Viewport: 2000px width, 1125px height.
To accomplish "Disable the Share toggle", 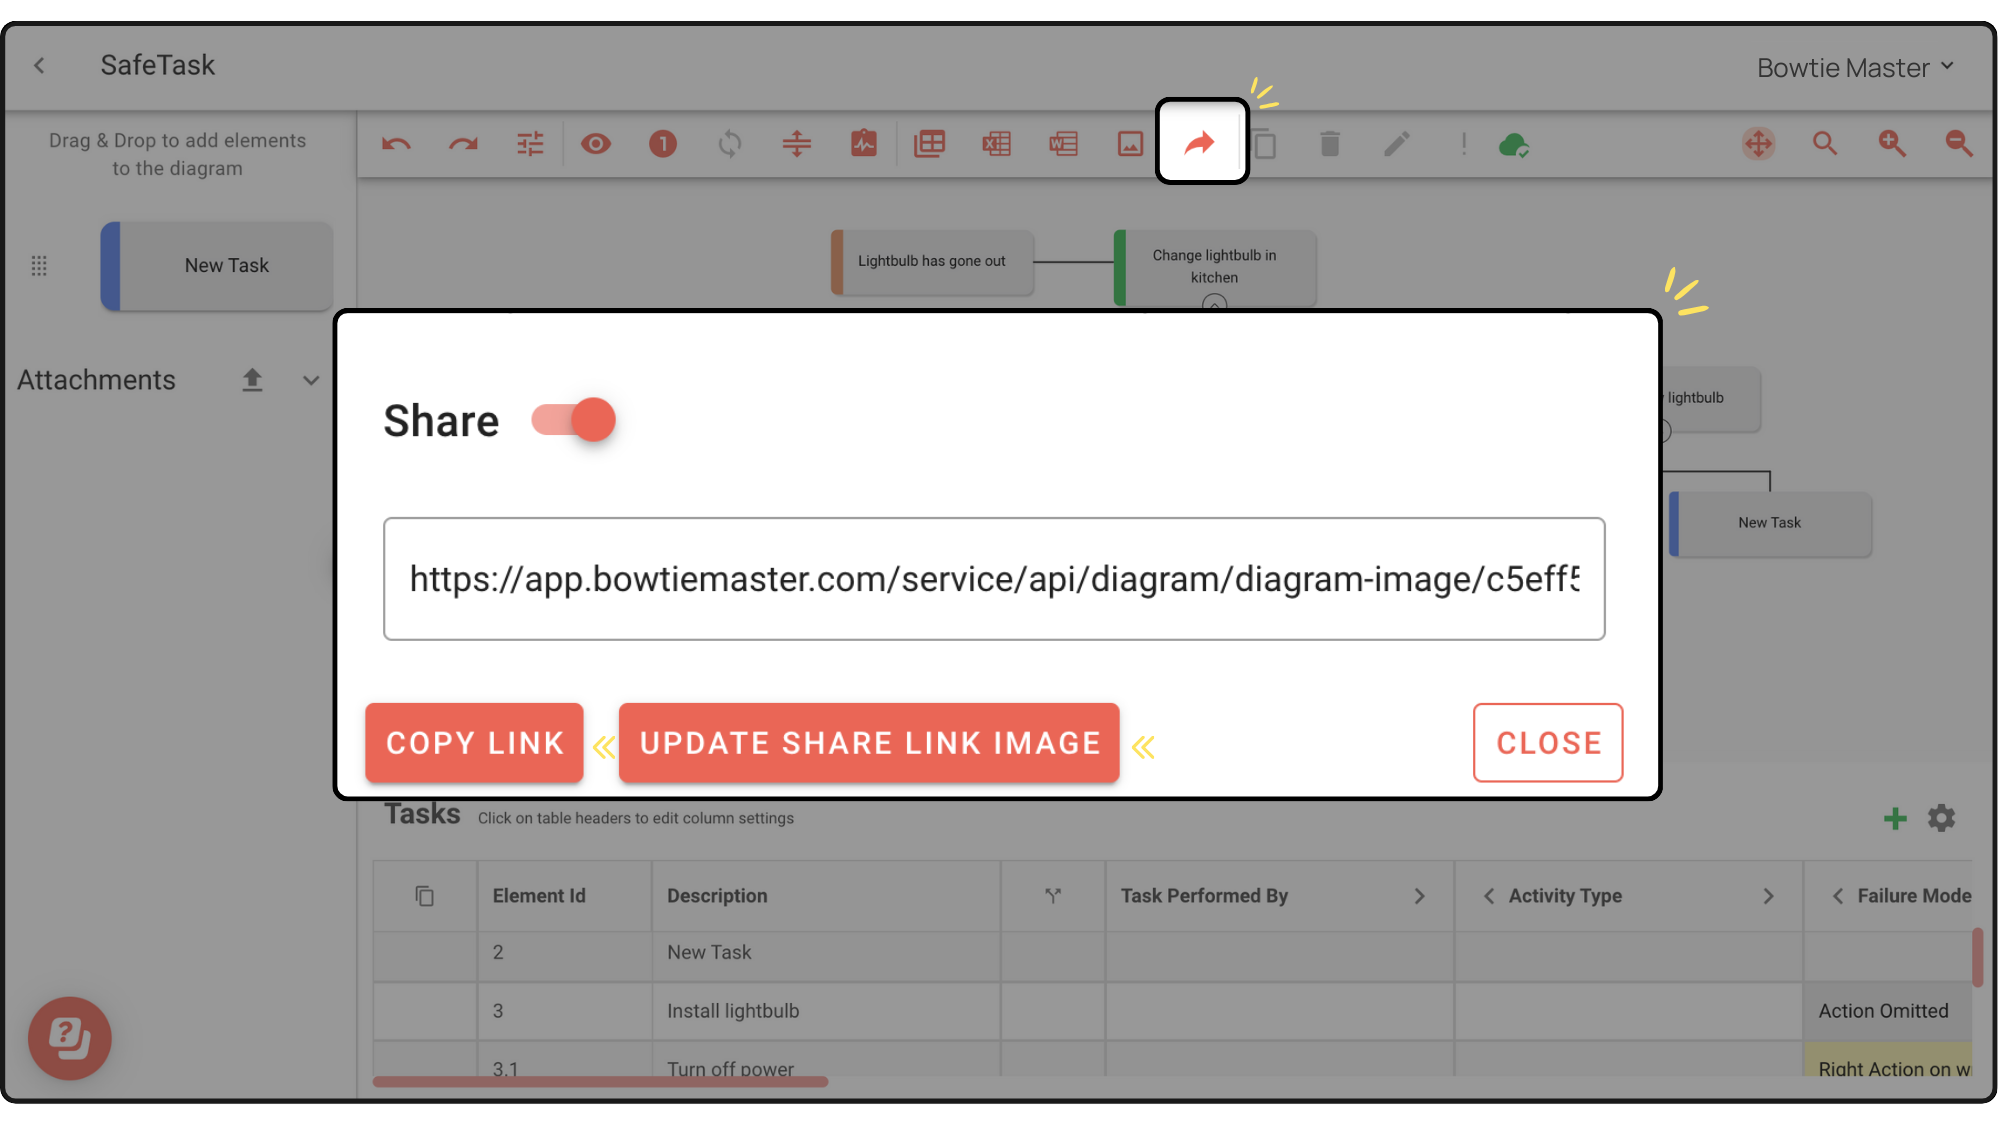I will (572, 420).
